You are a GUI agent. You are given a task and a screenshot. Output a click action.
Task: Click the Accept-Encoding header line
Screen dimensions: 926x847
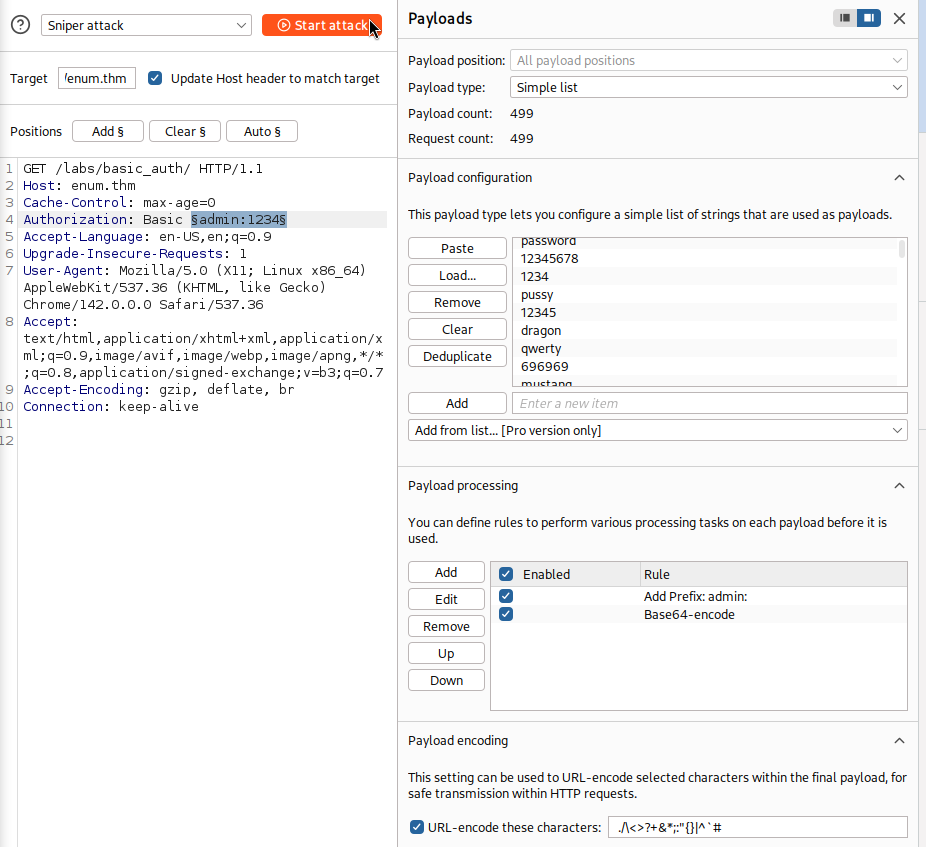point(159,389)
